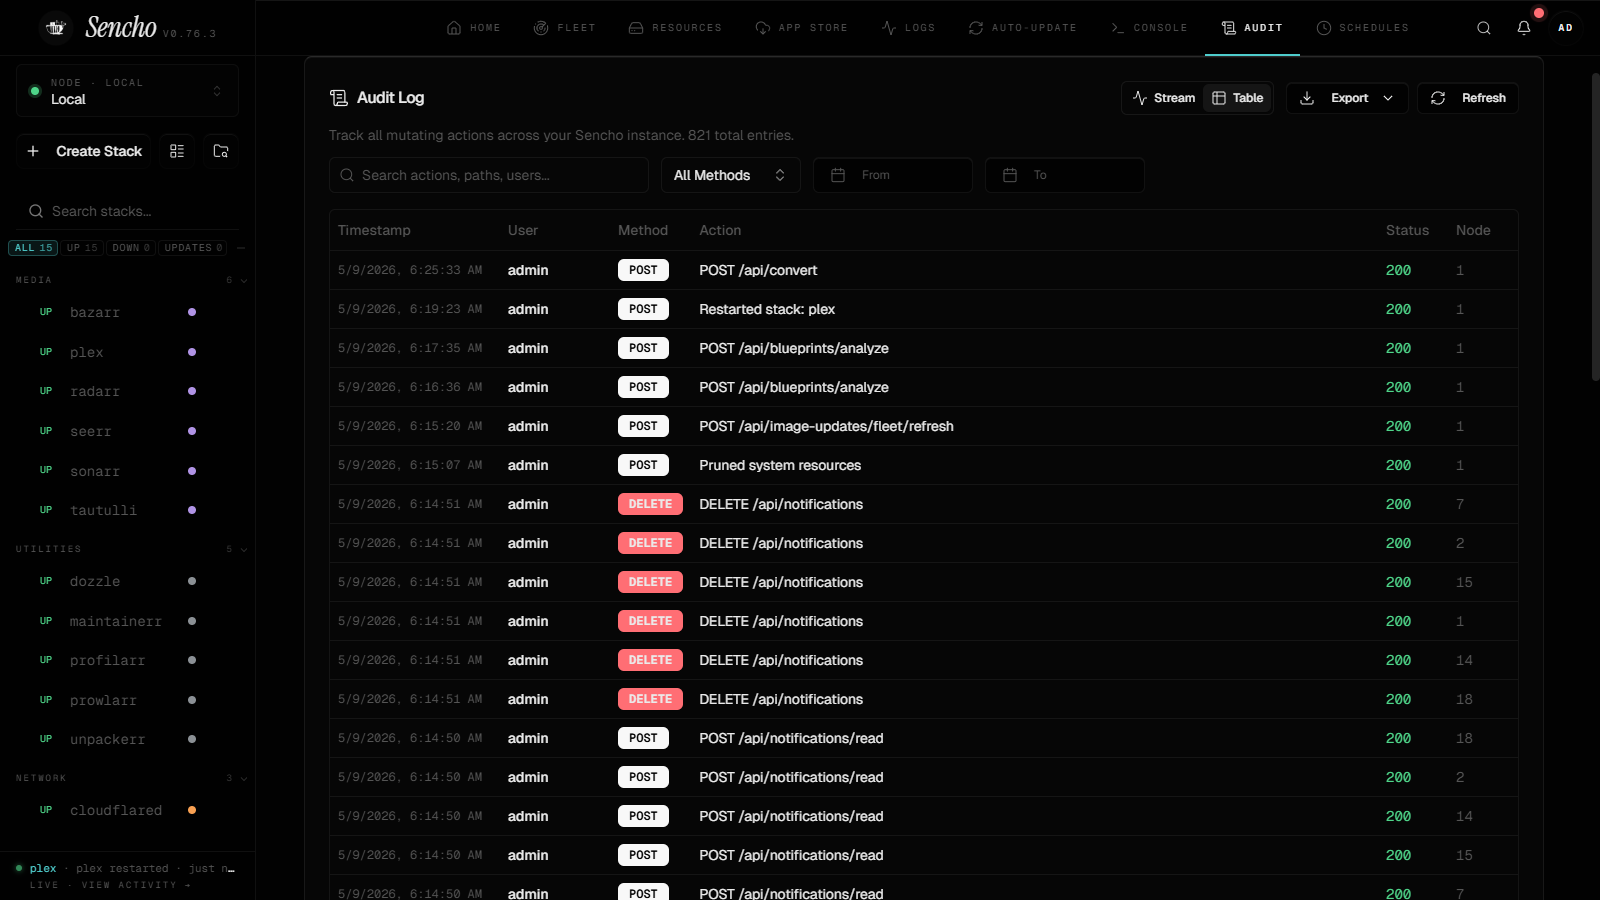Image resolution: width=1600 pixels, height=900 pixels.
Task: Click the purple status dot for plex
Action: [x=192, y=352]
